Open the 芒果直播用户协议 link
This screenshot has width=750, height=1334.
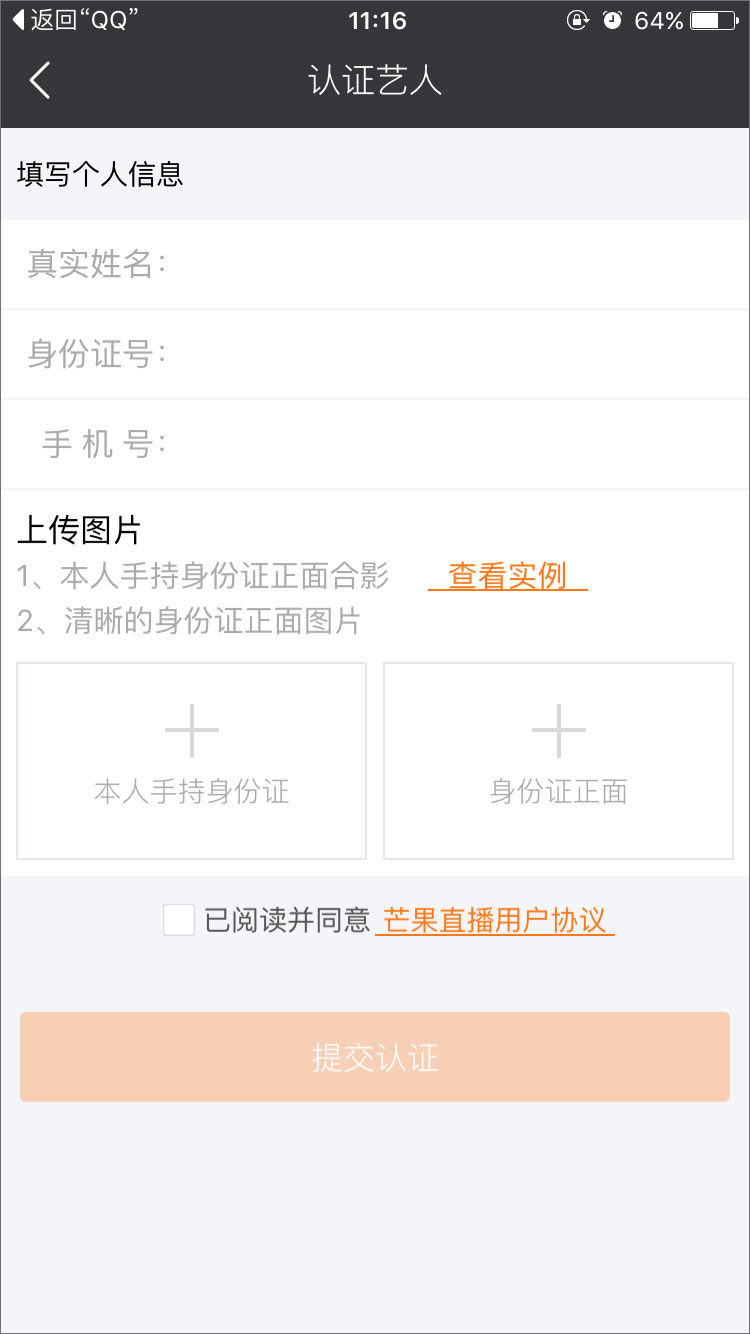[x=495, y=920]
